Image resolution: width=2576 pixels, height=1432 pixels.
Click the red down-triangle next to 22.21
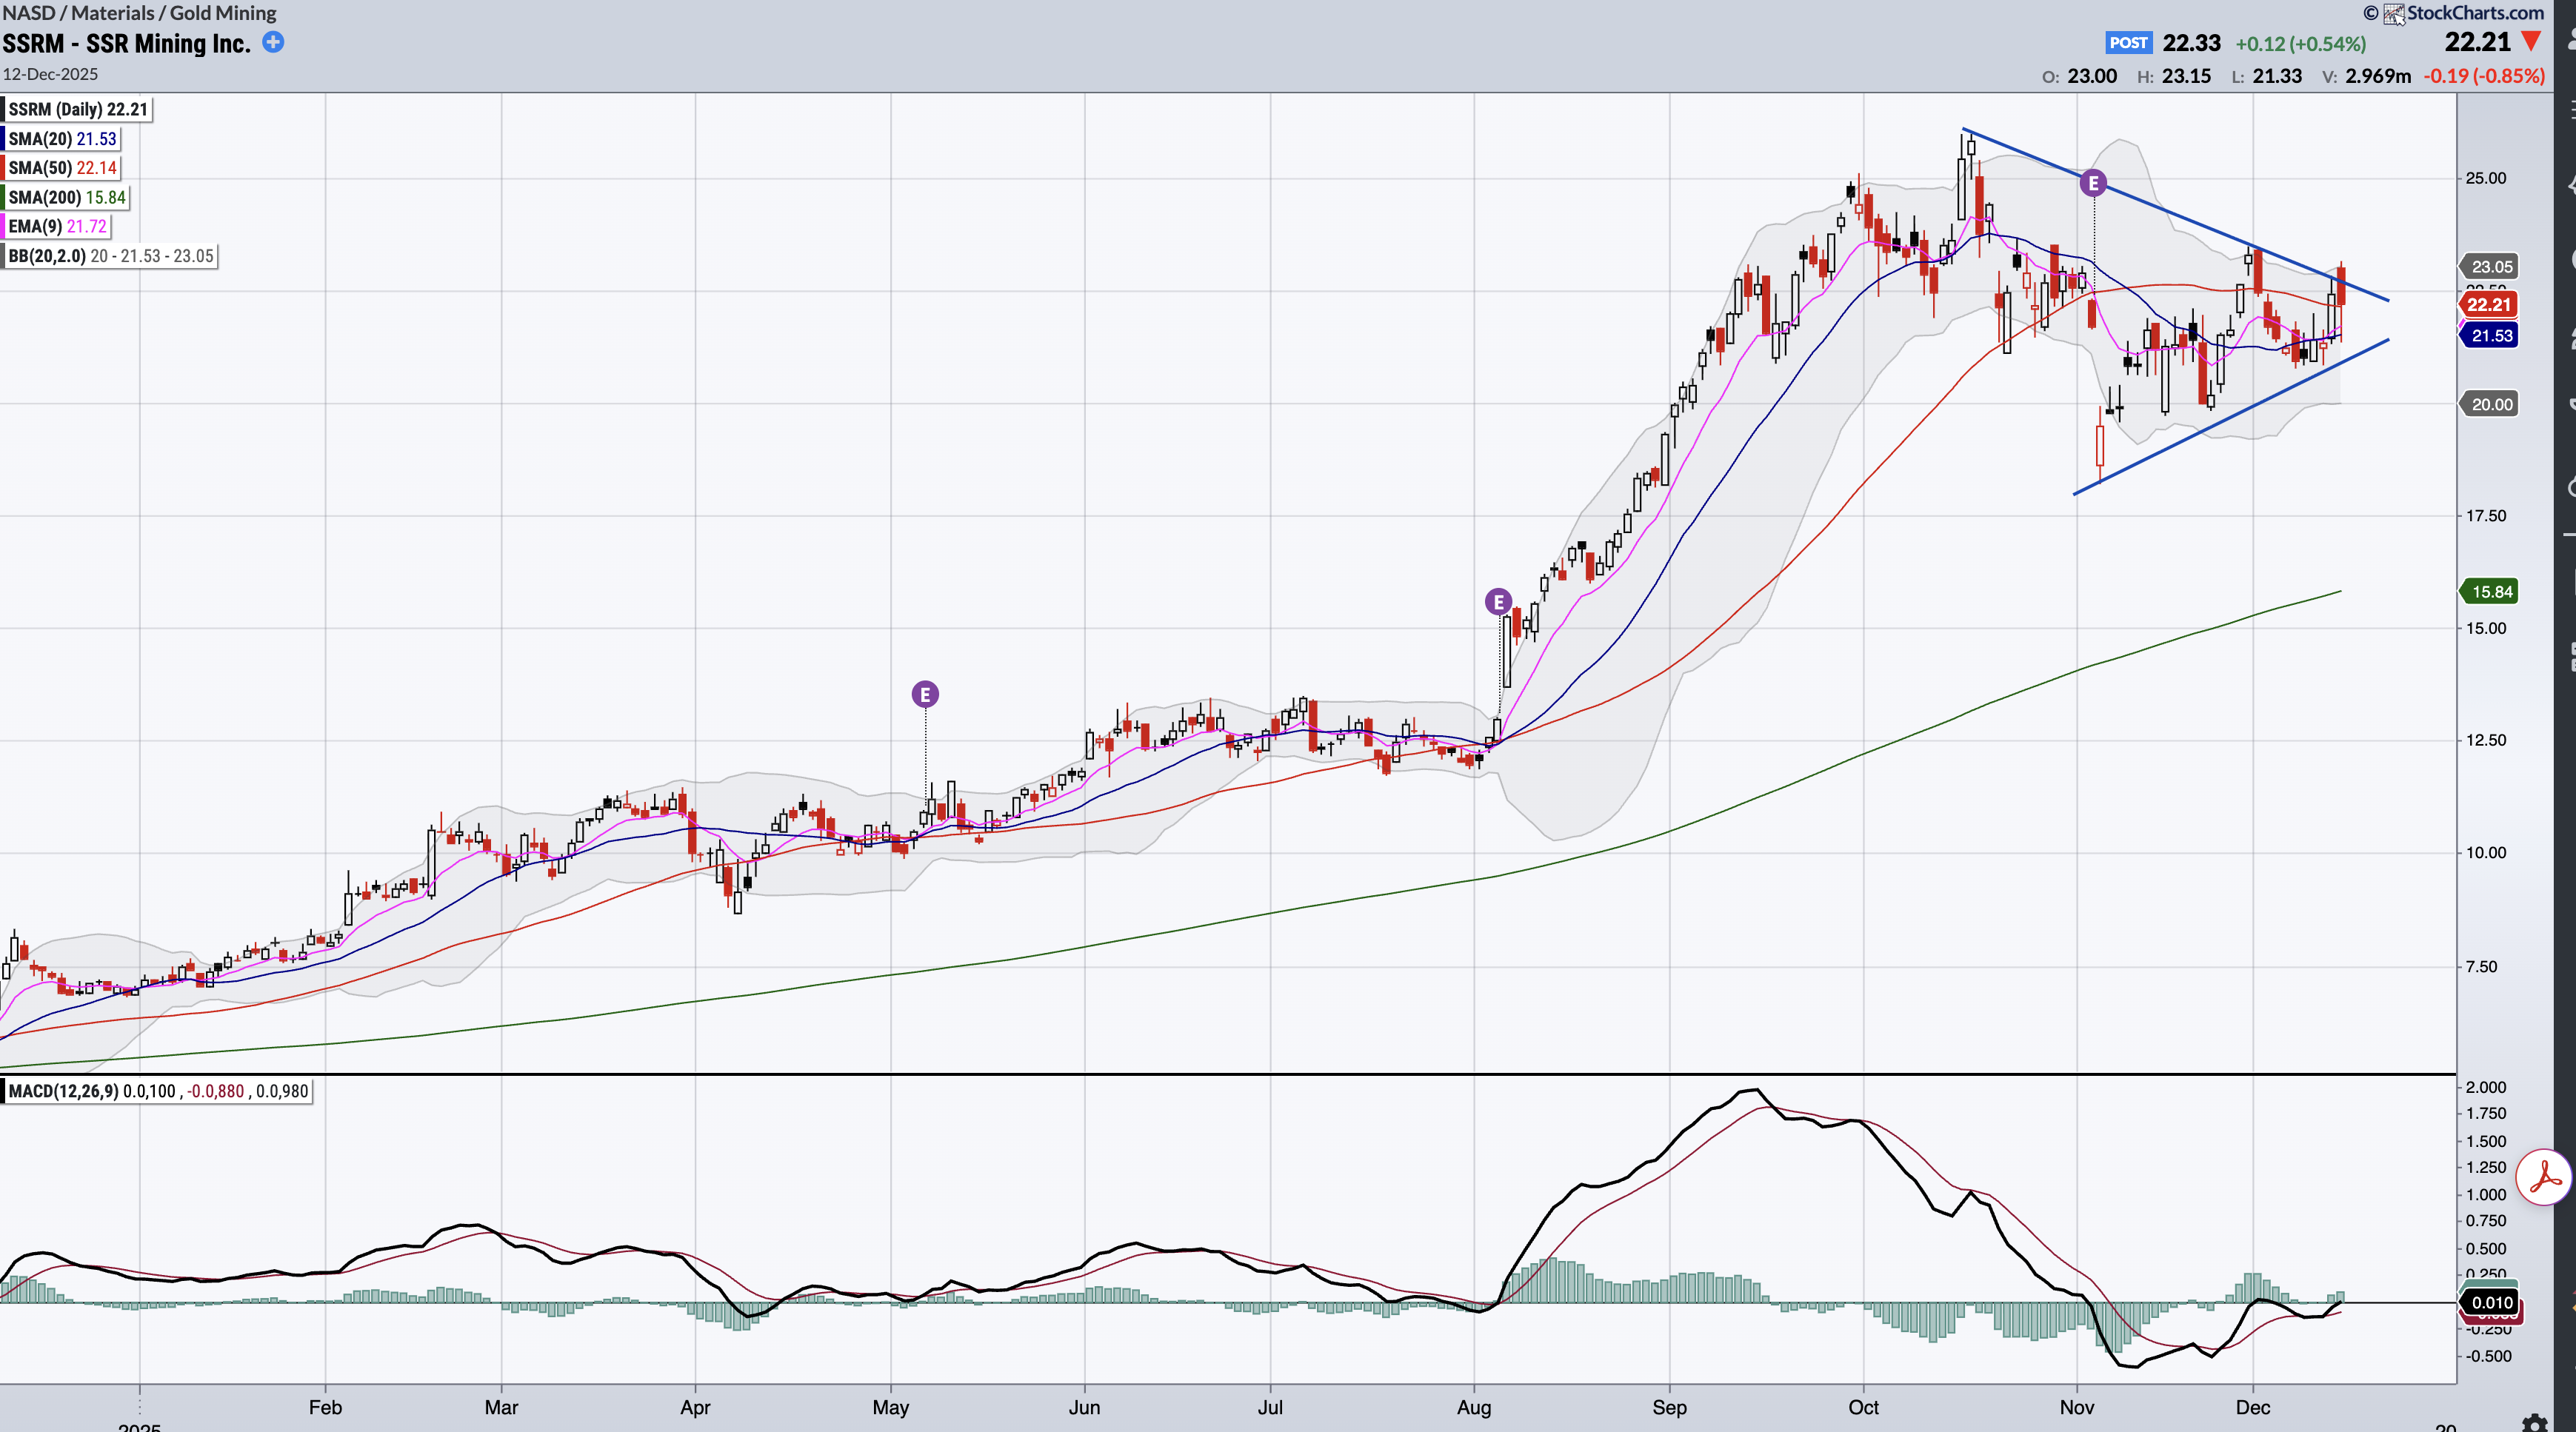(2531, 42)
